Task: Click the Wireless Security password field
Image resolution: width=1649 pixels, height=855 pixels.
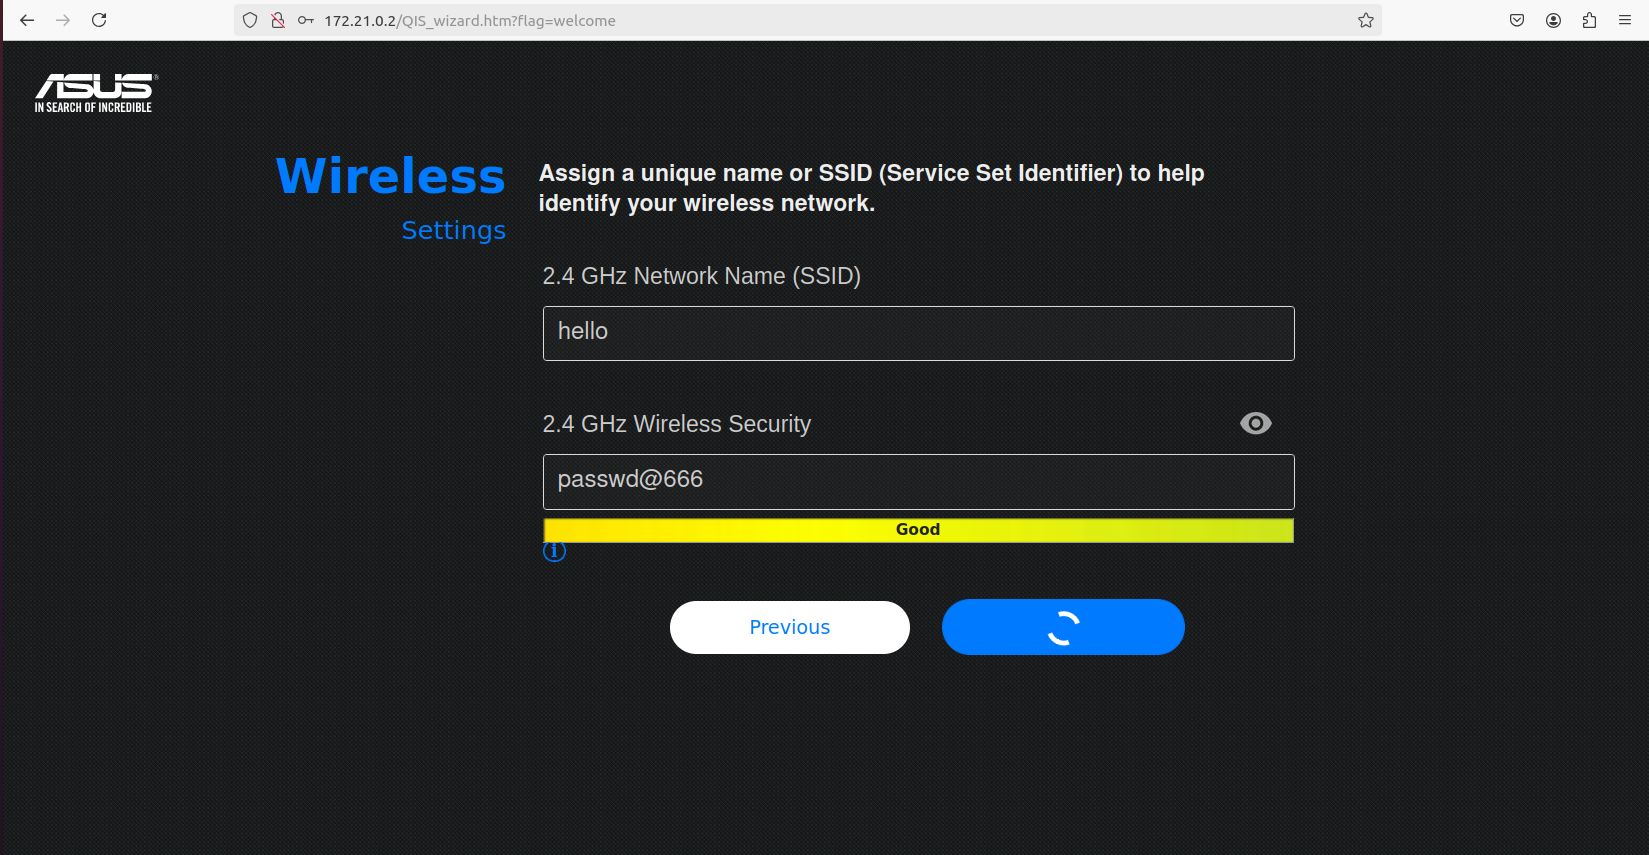Action: 918,481
